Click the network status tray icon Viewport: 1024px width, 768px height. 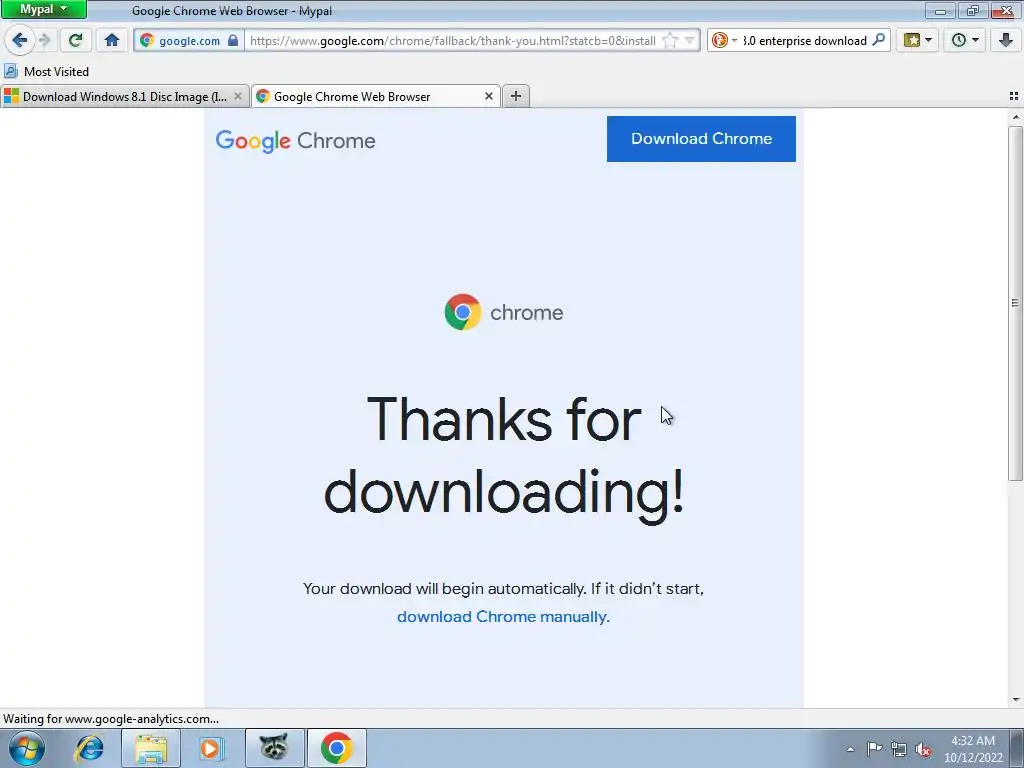click(x=899, y=749)
